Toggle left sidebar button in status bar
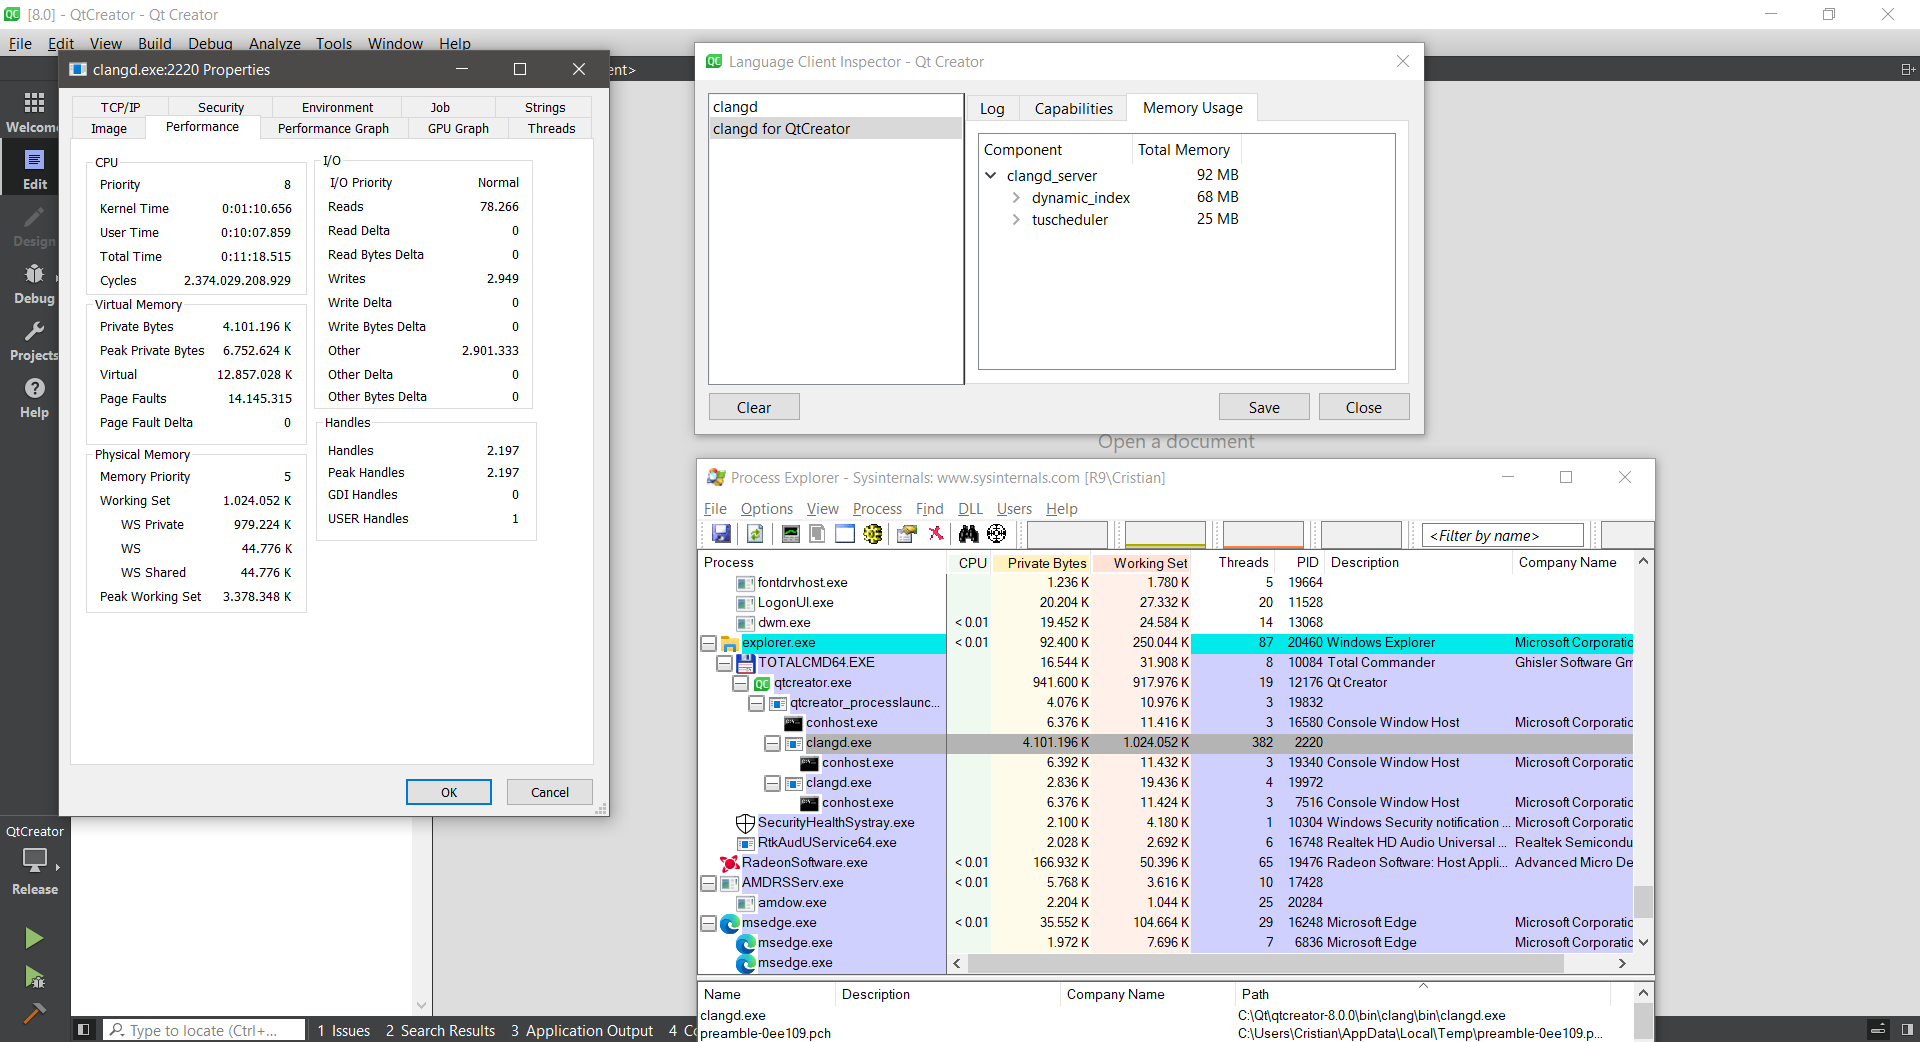The image size is (1920, 1042). coord(84,1030)
